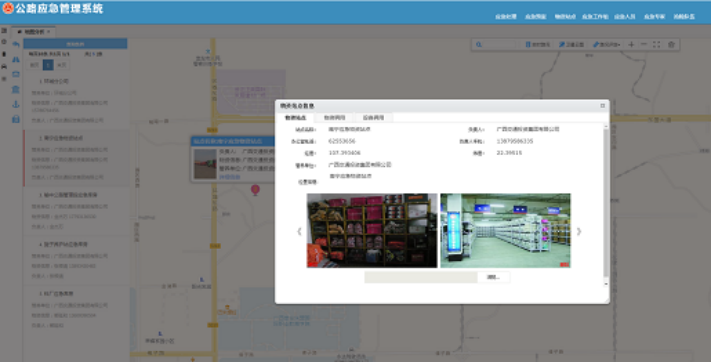Screen dimensions: 712x362
Task: Open the 物资站点 menu in the header
Action: [565, 17]
